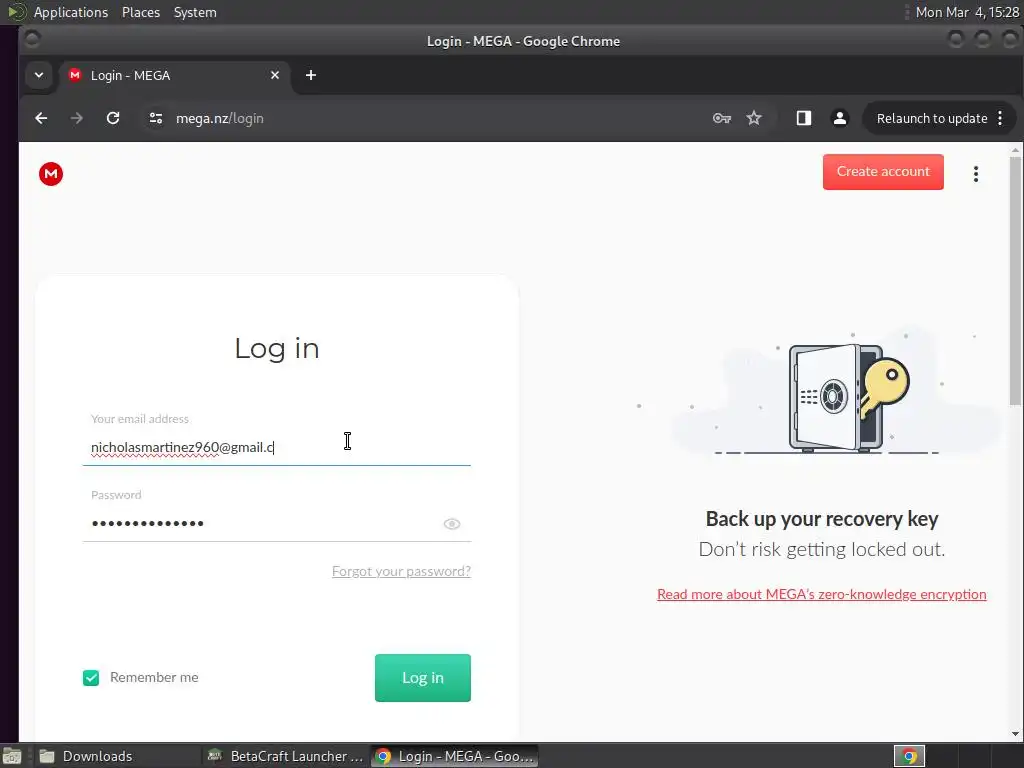Bookmark this page with the star icon
This screenshot has height=768, width=1024.
[x=754, y=118]
